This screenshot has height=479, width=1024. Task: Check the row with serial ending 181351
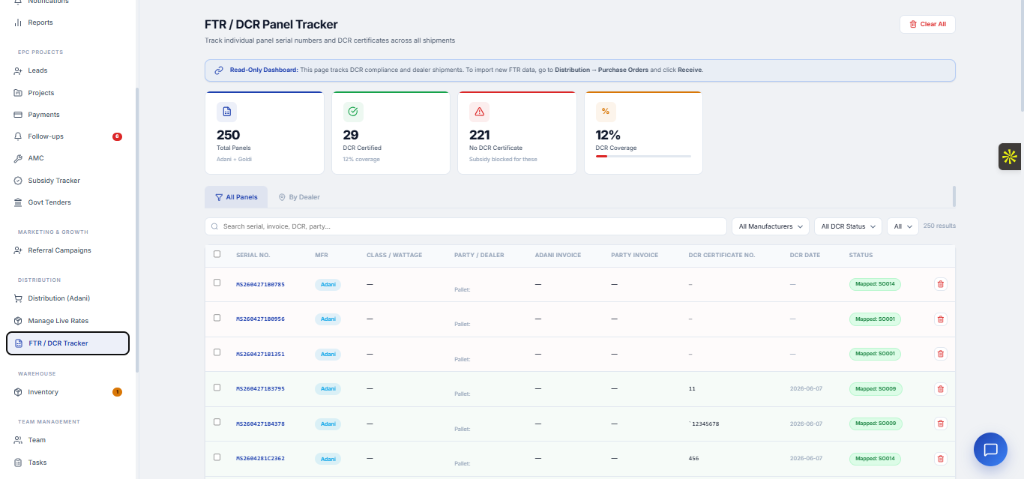(217, 352)
